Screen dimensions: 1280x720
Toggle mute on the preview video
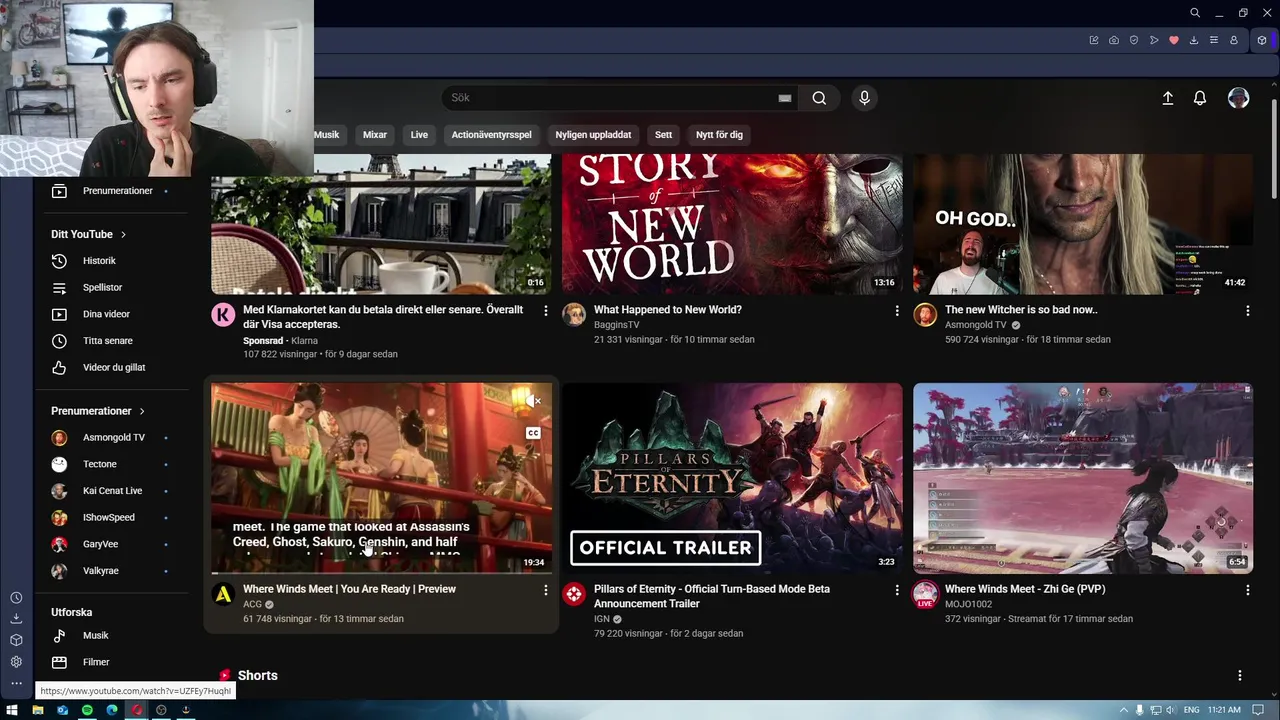[533, 401]
